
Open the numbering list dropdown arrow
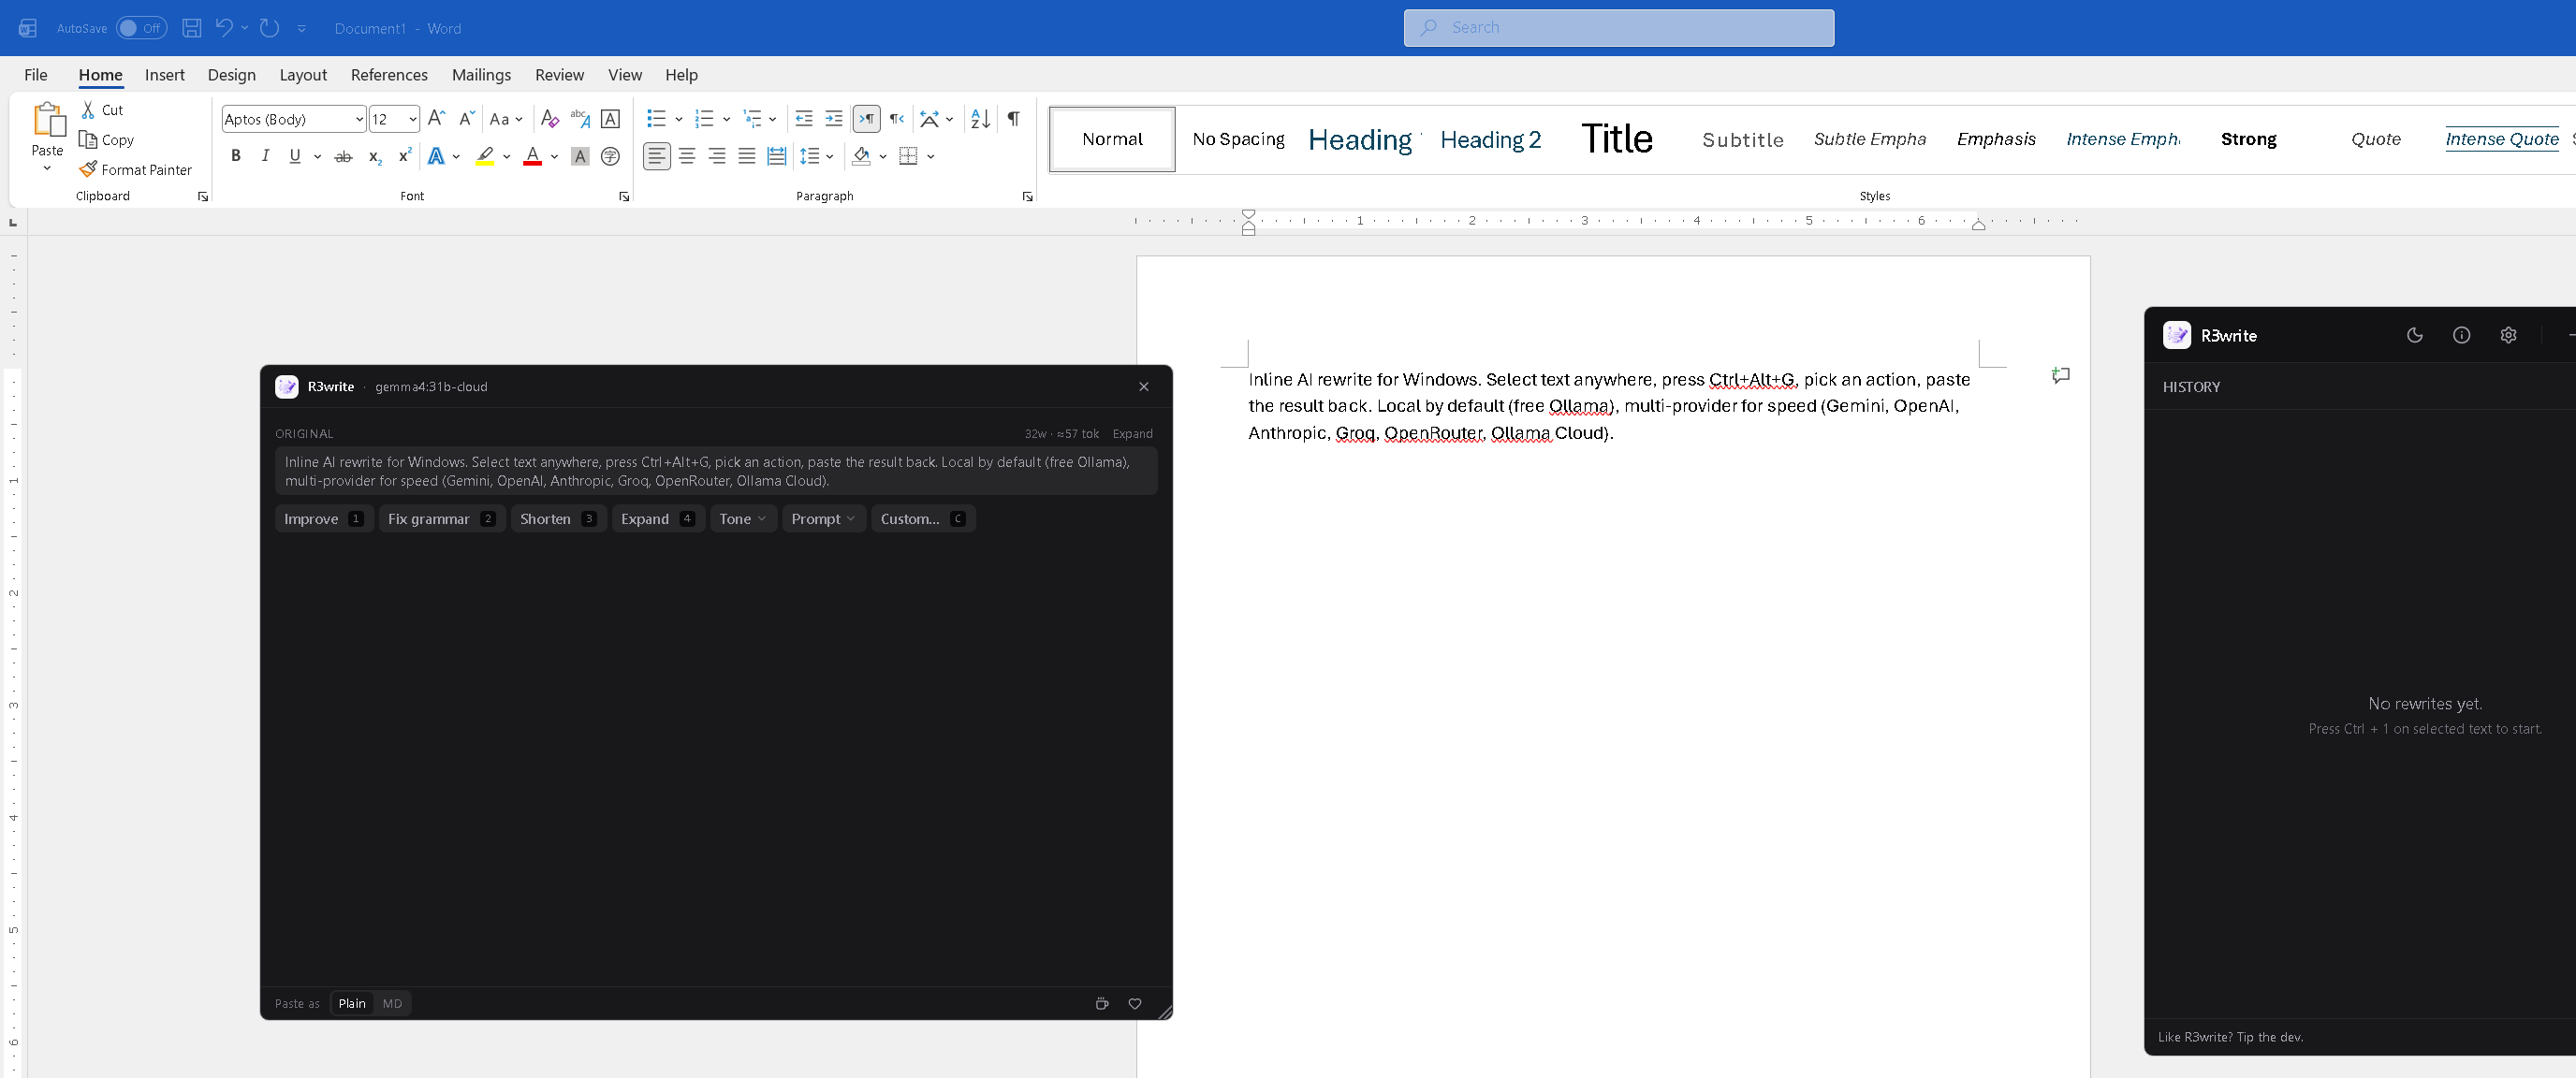727,119
